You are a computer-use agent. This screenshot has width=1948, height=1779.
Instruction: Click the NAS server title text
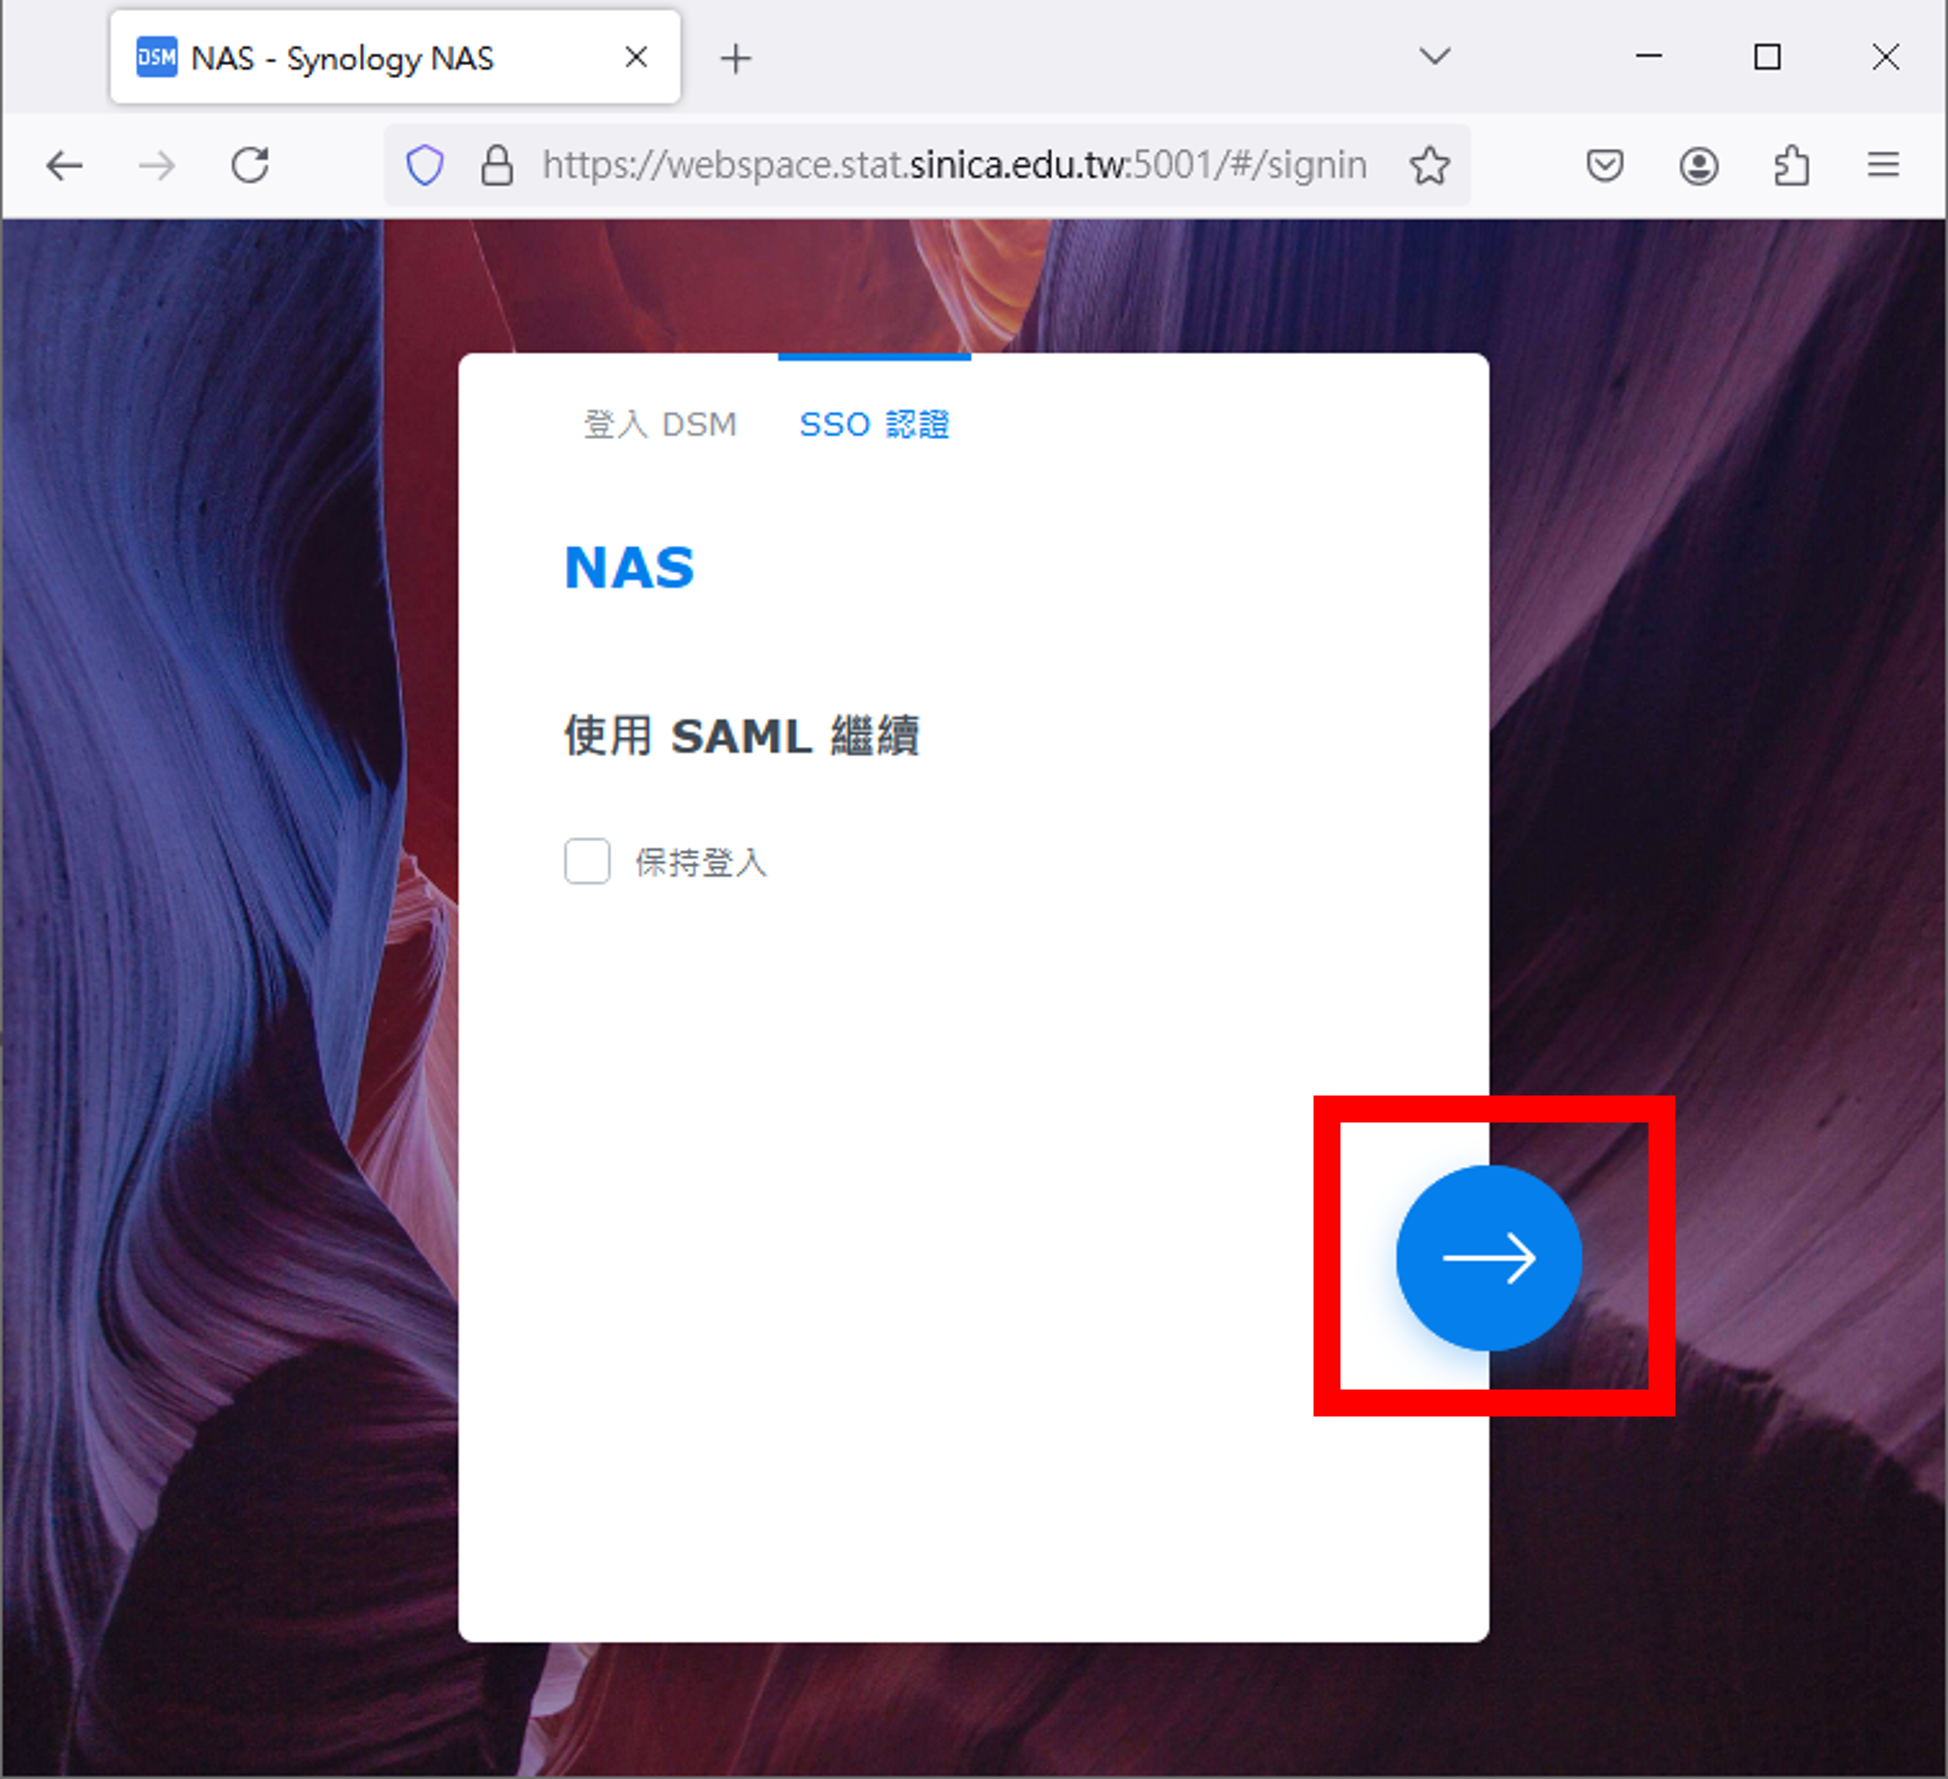629,567
